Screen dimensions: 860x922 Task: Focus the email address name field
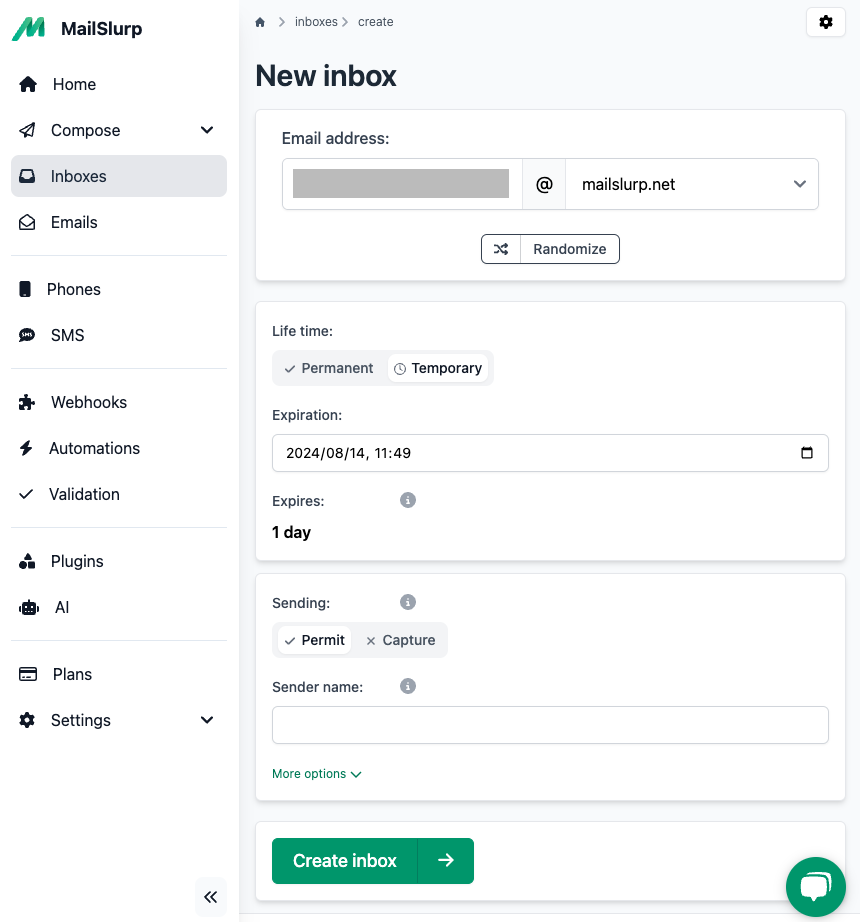coord(402,184)
